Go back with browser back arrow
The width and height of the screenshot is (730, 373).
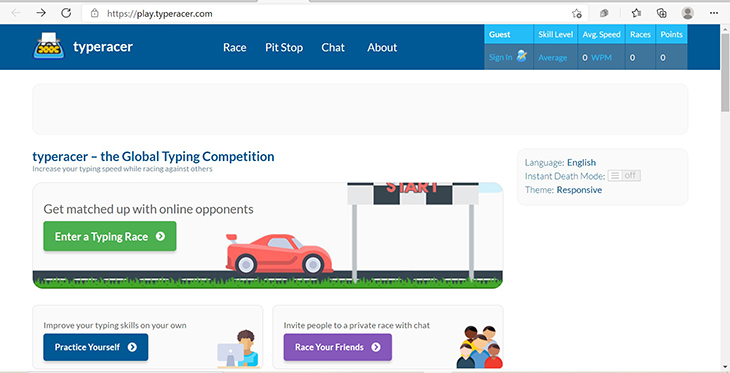(16, 13)
